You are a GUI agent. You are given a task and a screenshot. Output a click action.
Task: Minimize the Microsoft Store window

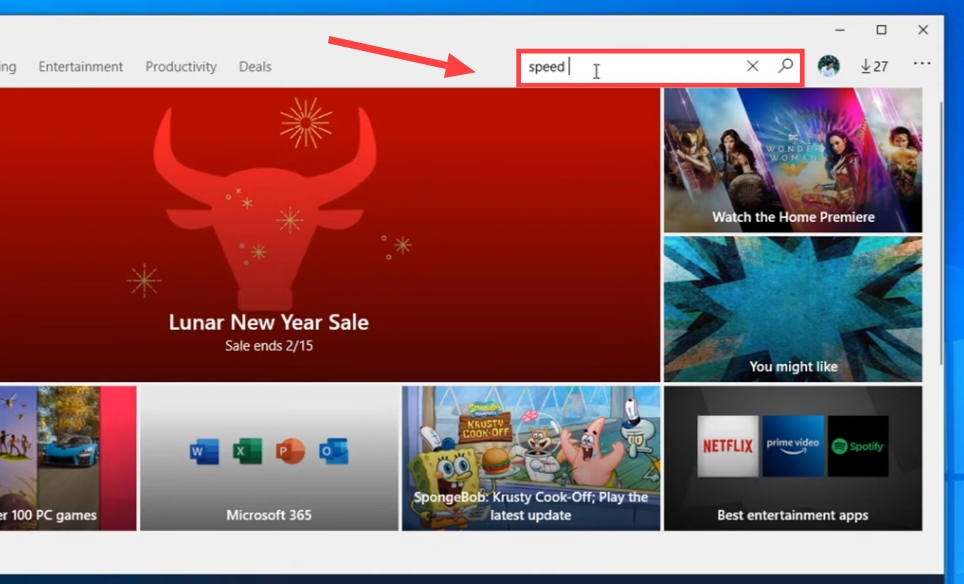(x=840, y=30)
